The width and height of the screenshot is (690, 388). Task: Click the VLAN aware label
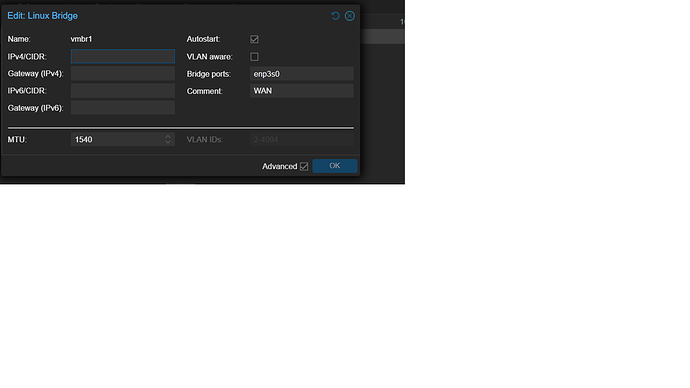[x=209, y=57]
